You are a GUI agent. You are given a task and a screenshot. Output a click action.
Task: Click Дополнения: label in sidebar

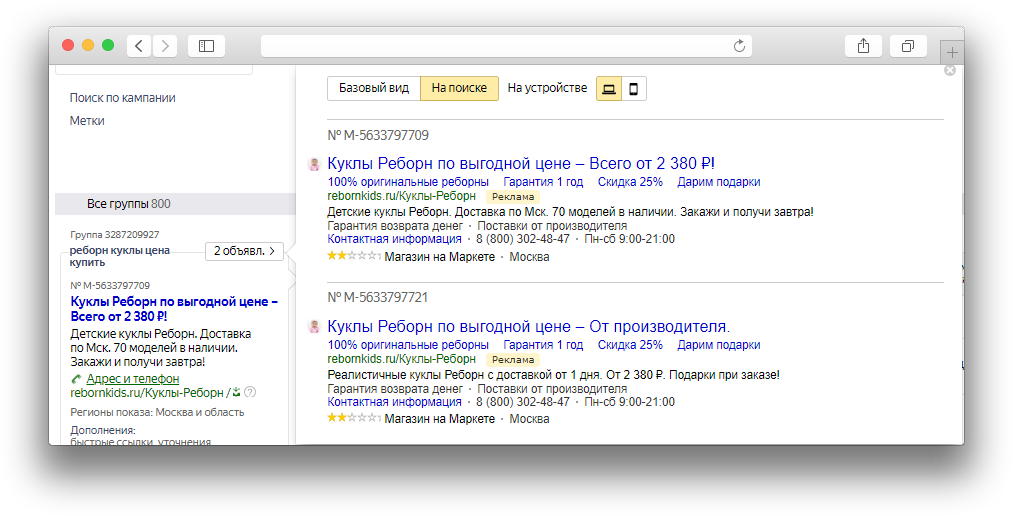coord(103,430)
